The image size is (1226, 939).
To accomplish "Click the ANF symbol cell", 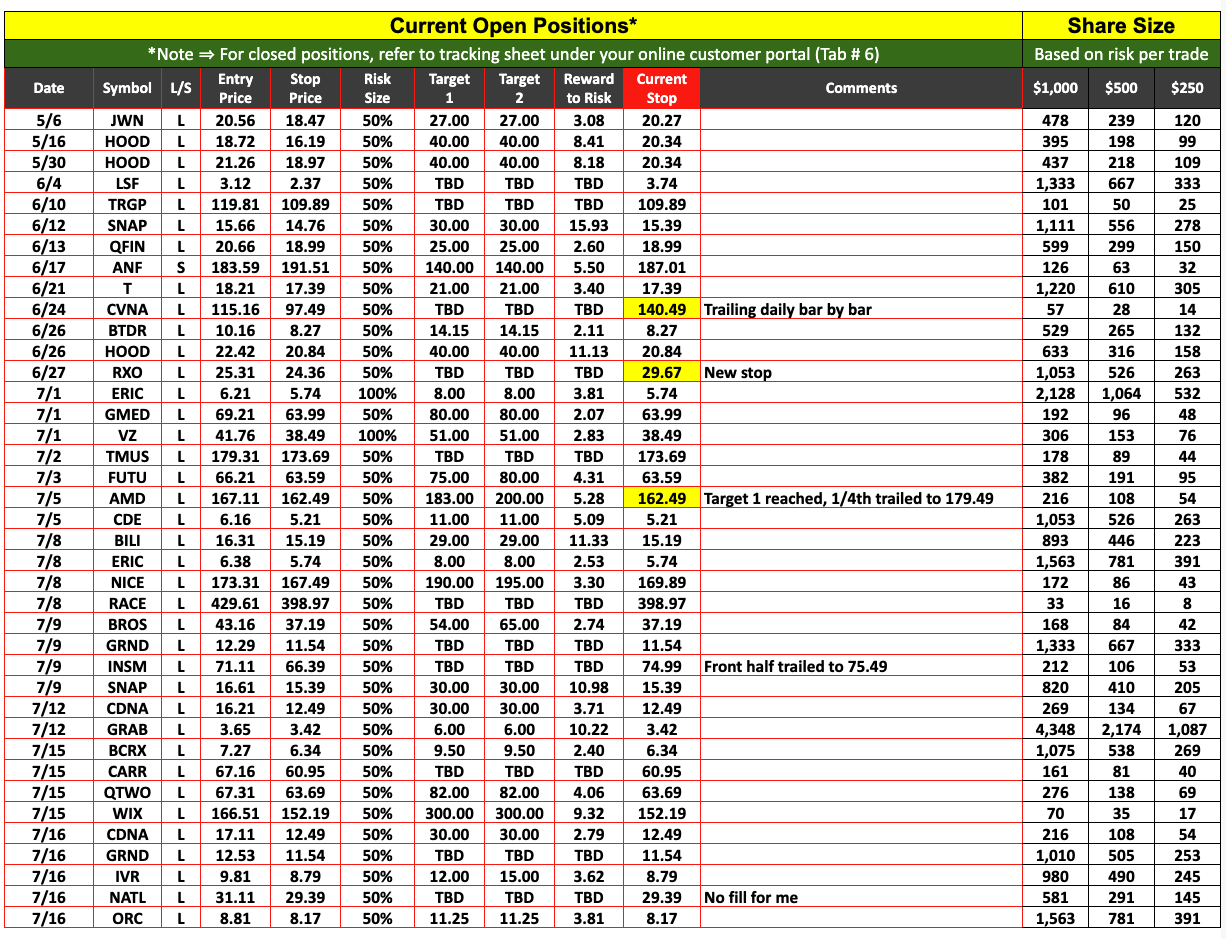I will pos(127,268).
